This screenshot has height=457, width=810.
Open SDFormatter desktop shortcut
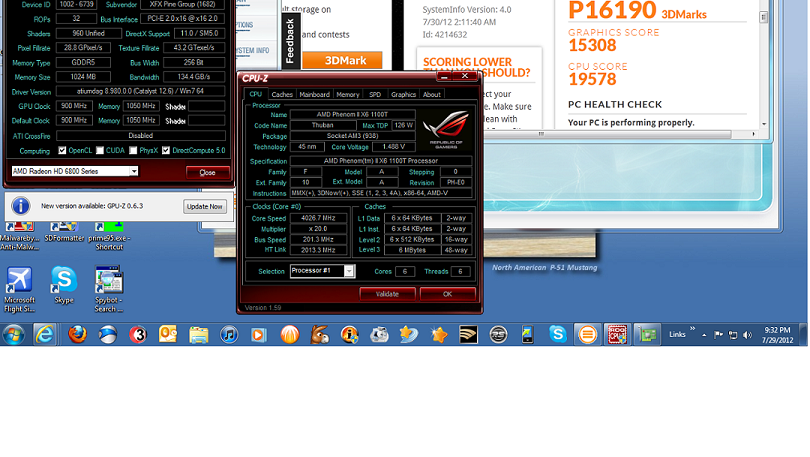(64, 232)
